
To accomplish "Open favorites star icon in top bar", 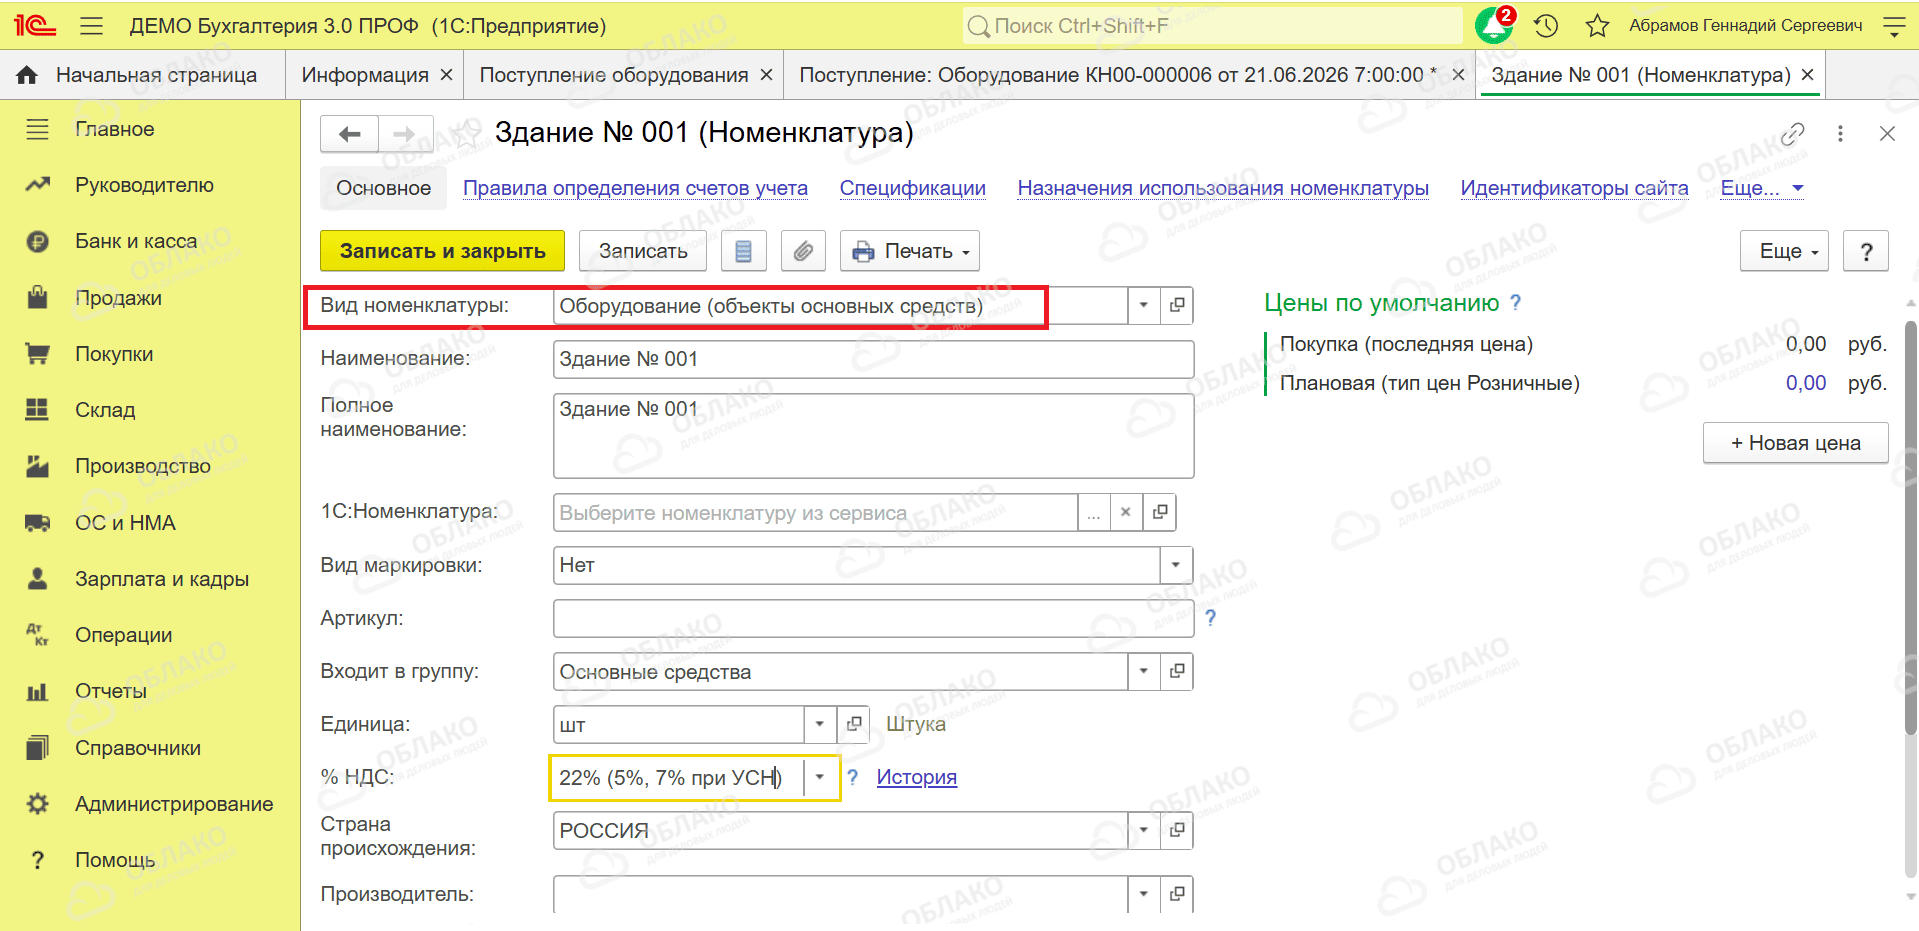I will pyautogui.click(x=1597, y=26).
